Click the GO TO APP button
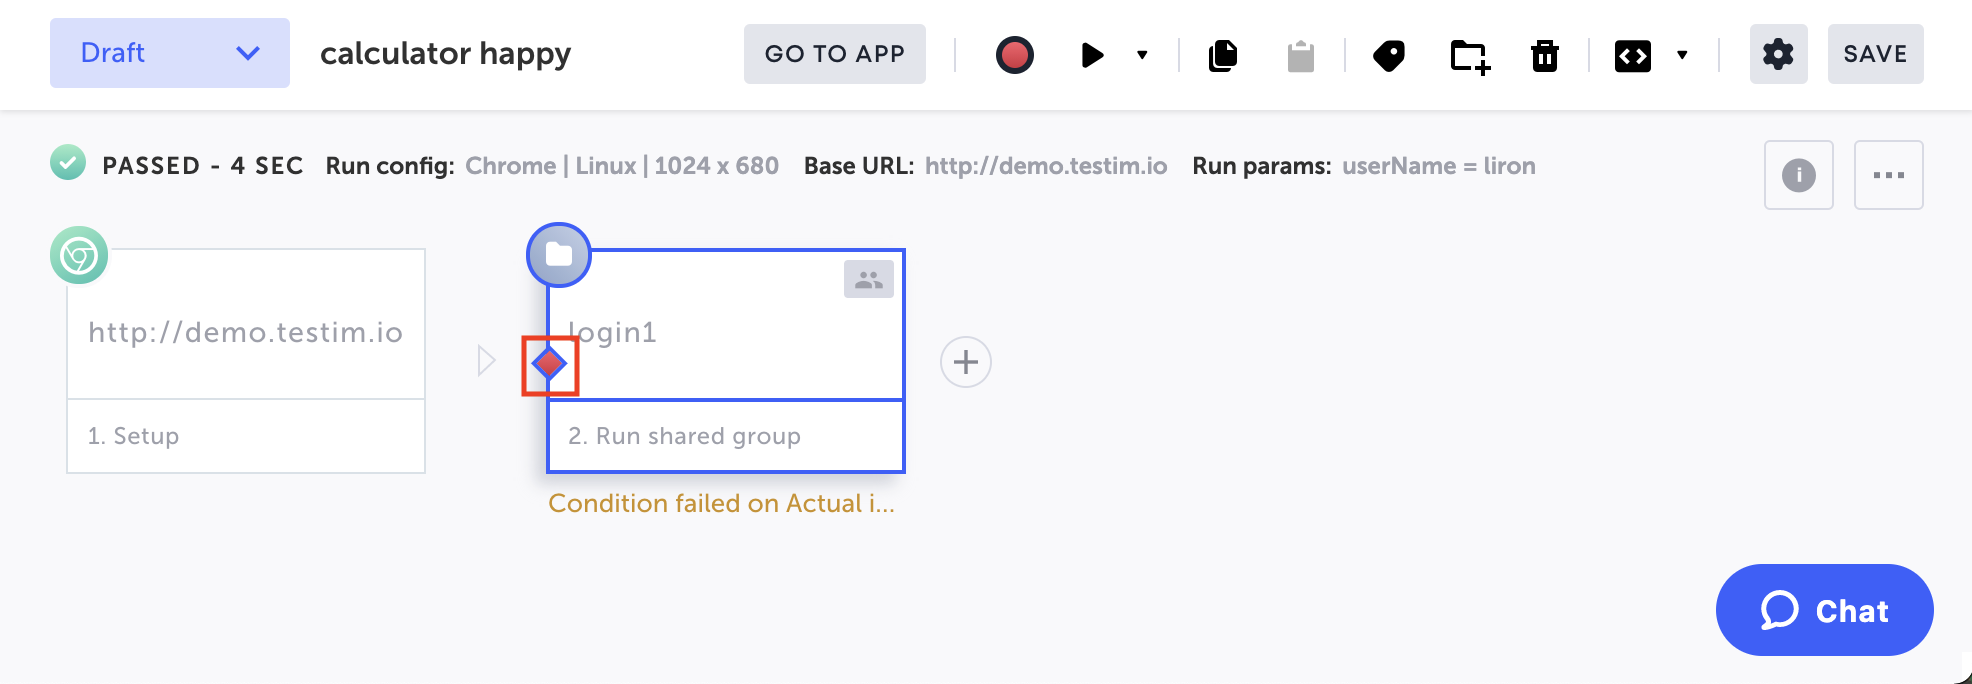The image size is (1972, 684). tap(834, 54)
